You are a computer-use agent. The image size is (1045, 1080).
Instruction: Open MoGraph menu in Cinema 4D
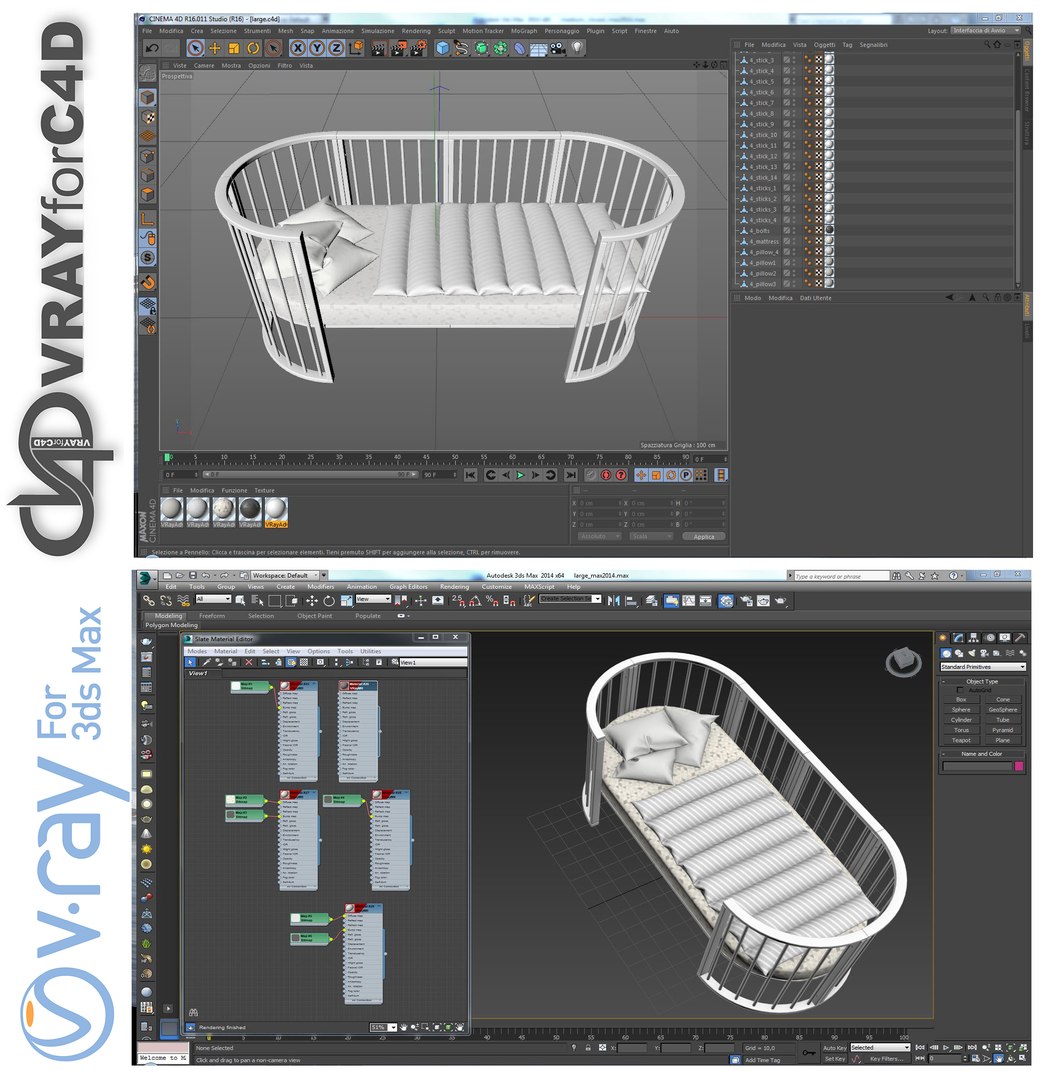524,31
